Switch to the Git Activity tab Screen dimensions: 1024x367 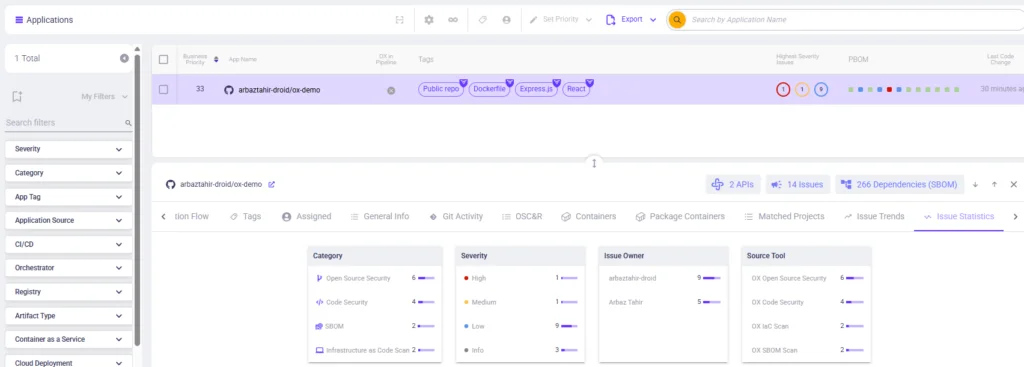coord(456,216)
